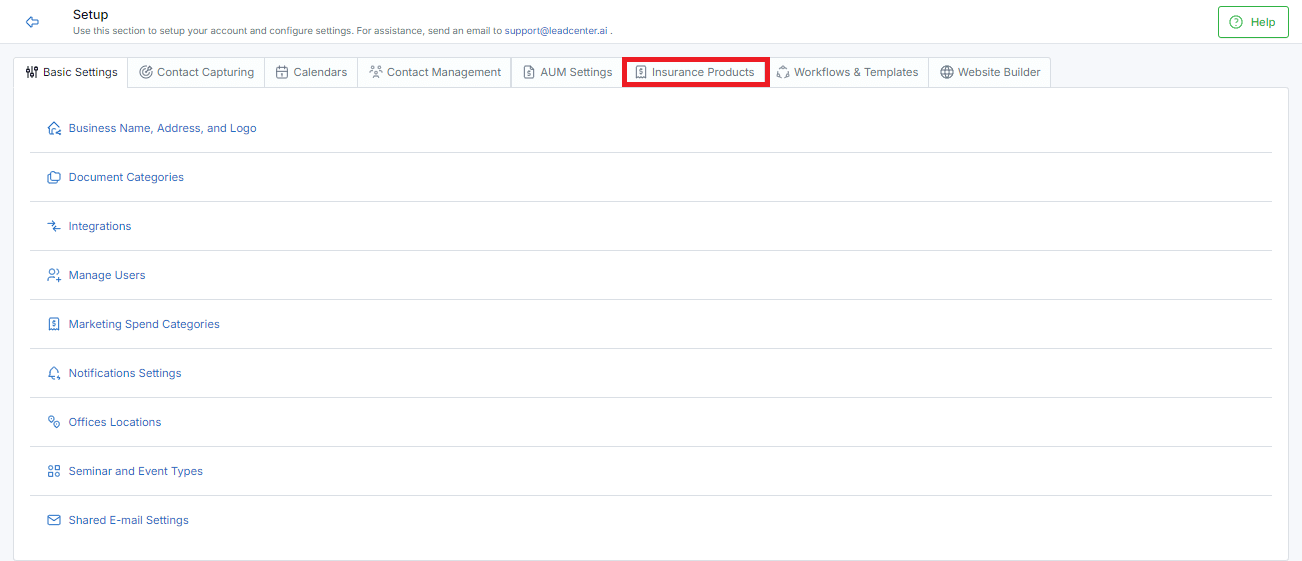Click the Contact Capturing target icon

coord(146,72)
